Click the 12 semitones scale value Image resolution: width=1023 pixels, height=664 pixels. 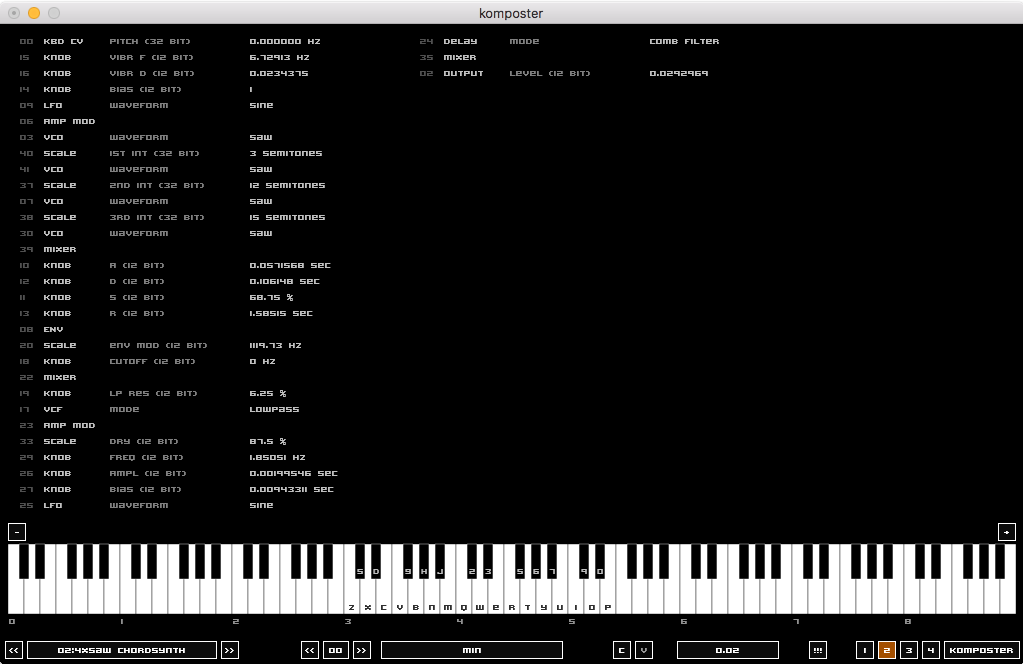[287, 185]
